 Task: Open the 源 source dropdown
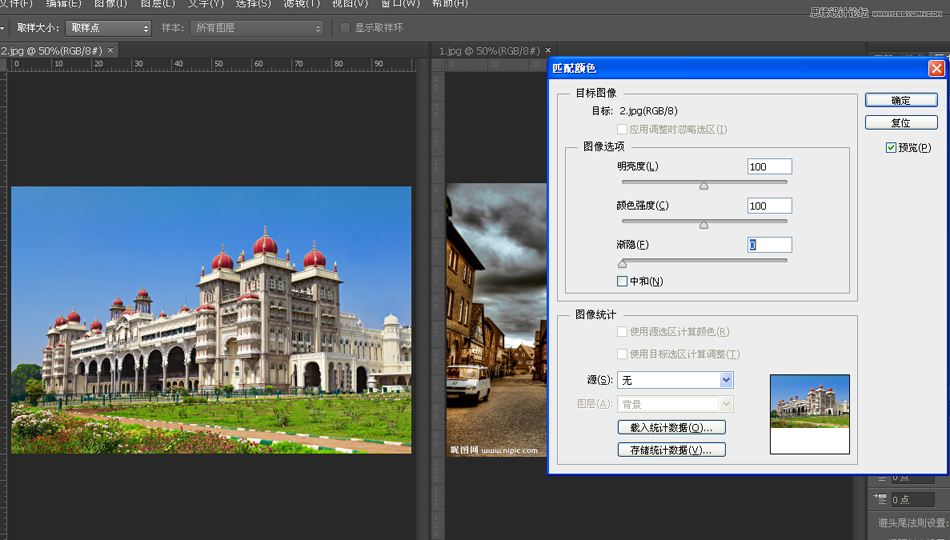pyautogui.click(x=675, y=380)
